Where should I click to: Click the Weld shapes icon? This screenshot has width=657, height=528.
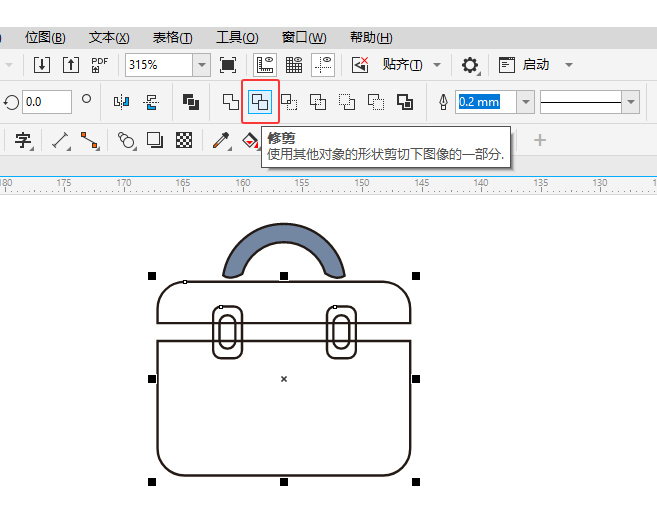click(230, 101)
